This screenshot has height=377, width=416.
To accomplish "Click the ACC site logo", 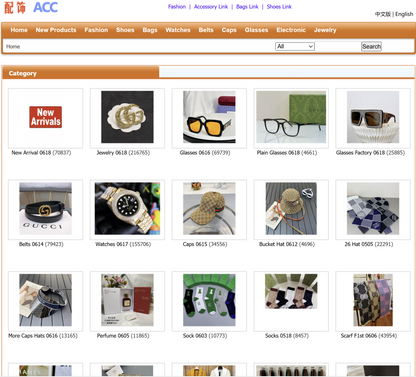I will (31, 7).
